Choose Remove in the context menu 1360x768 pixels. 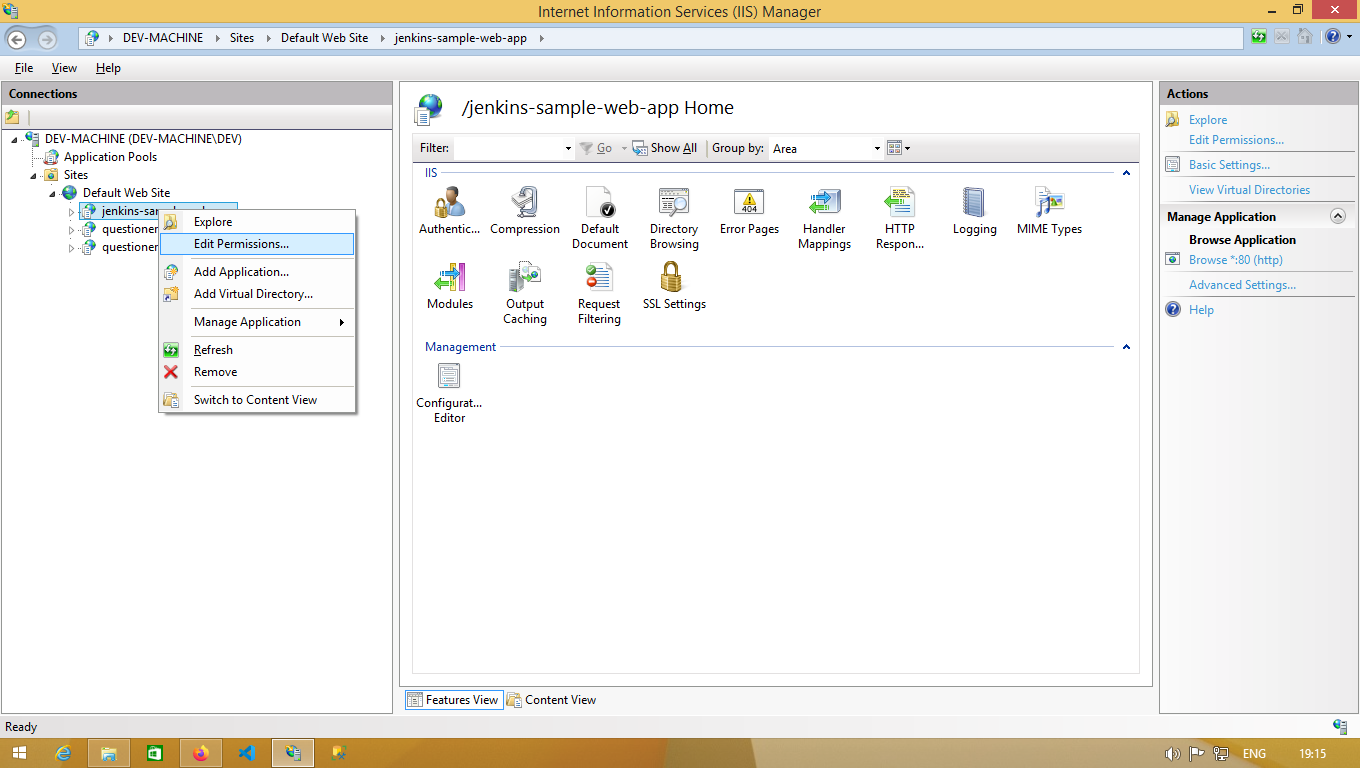257,372
